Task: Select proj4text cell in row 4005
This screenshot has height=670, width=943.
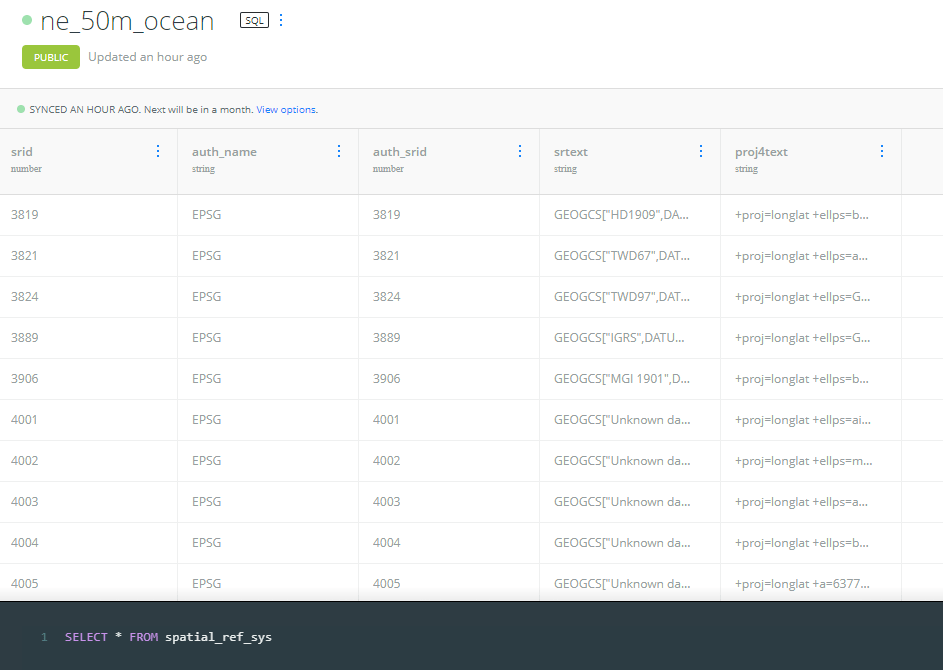Action: click(x=811, y=583)
